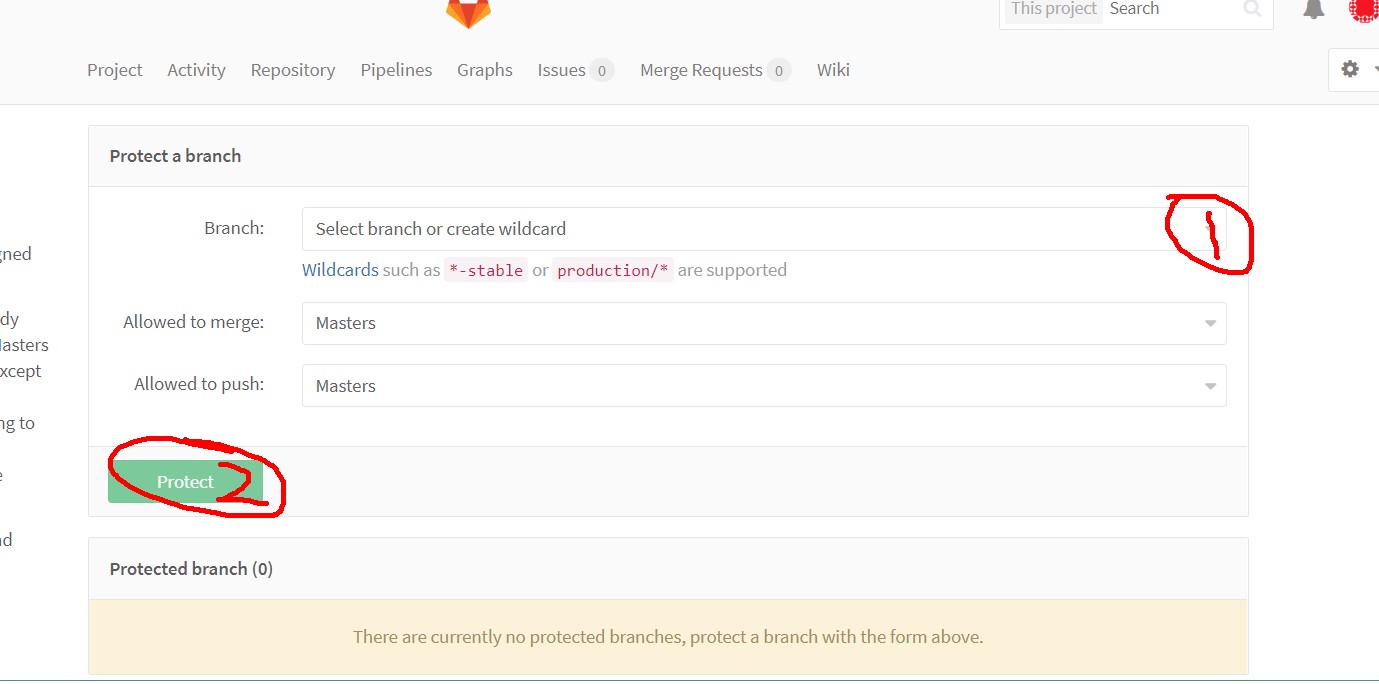
Task: Go to the Project tab
Action: tap(114, 70)
